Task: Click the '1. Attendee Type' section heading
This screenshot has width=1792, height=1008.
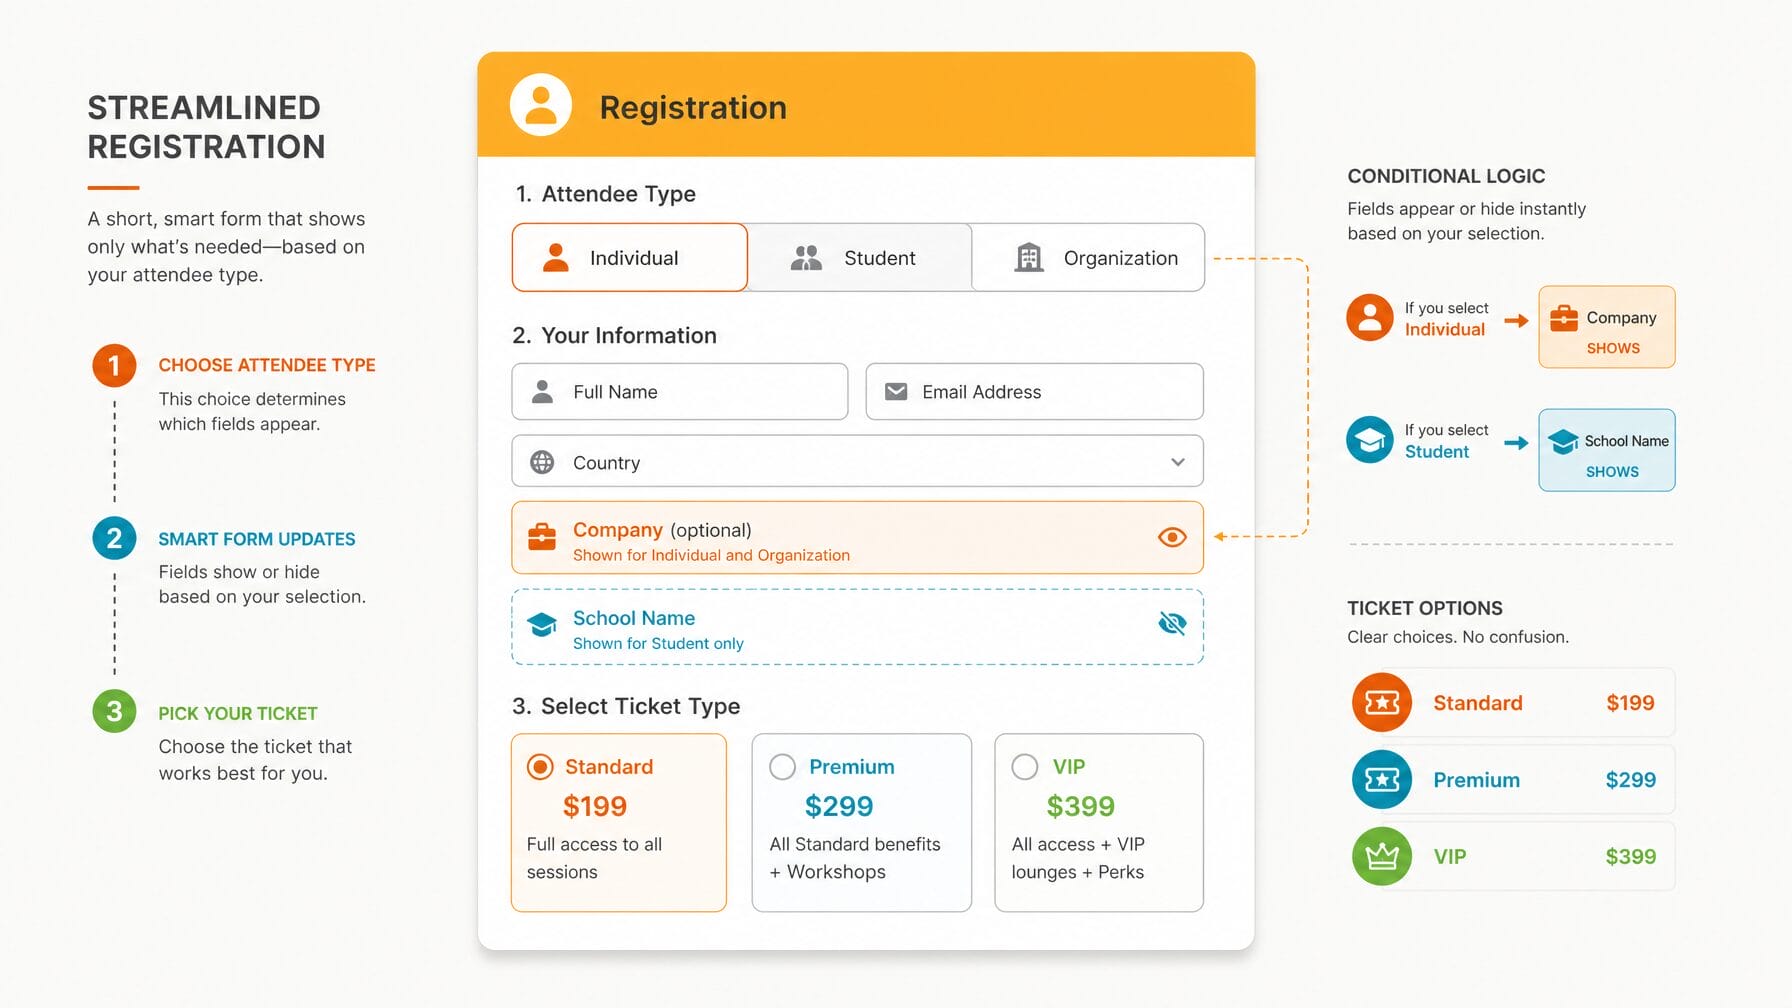Action: (x=605, y=194)
